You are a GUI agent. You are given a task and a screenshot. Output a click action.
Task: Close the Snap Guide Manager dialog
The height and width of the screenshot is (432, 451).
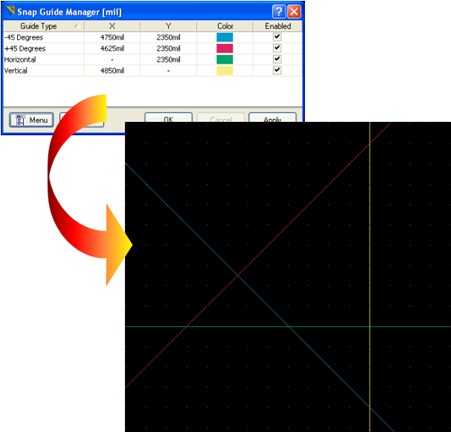[294, 12]
